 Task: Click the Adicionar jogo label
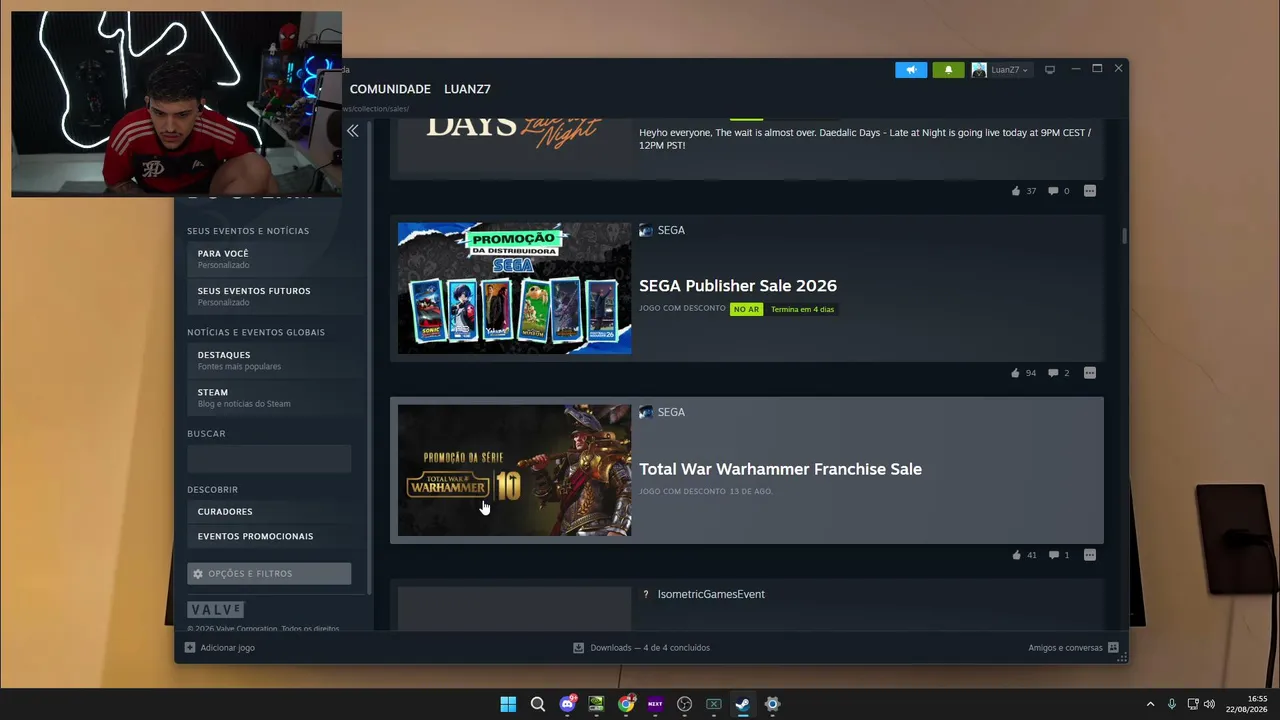227,648
